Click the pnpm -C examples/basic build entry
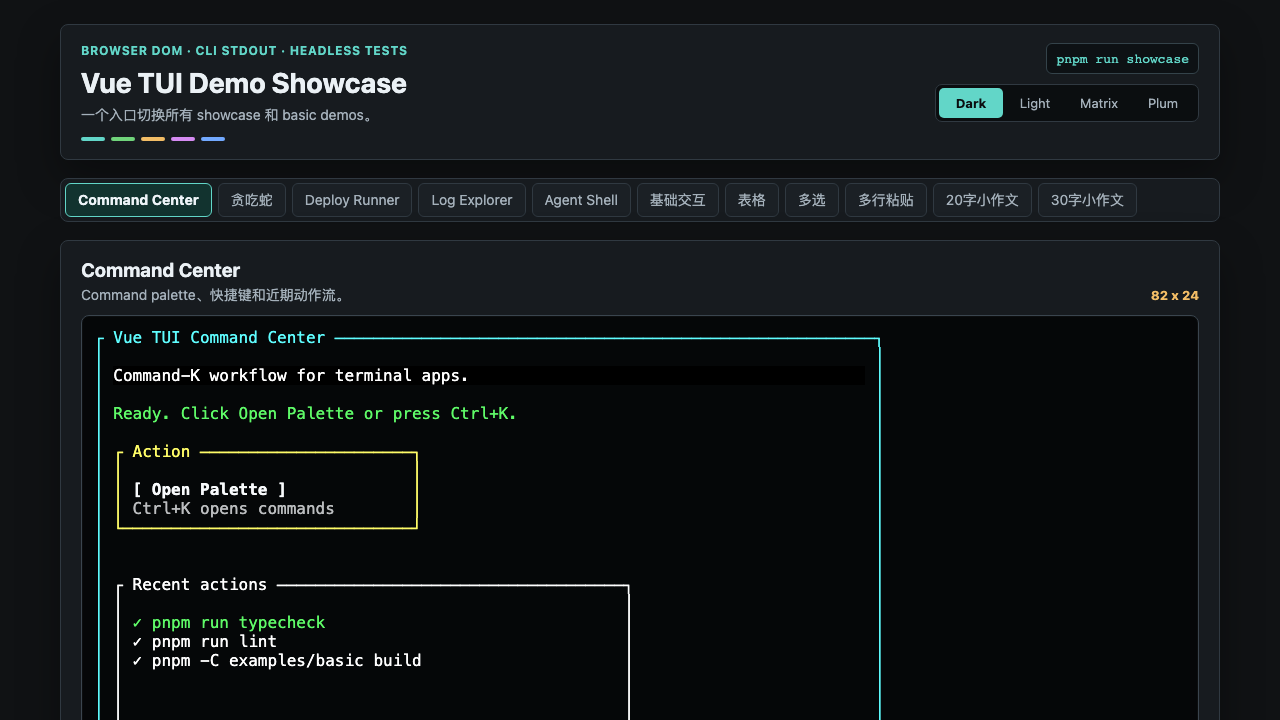 click(277, 660)
